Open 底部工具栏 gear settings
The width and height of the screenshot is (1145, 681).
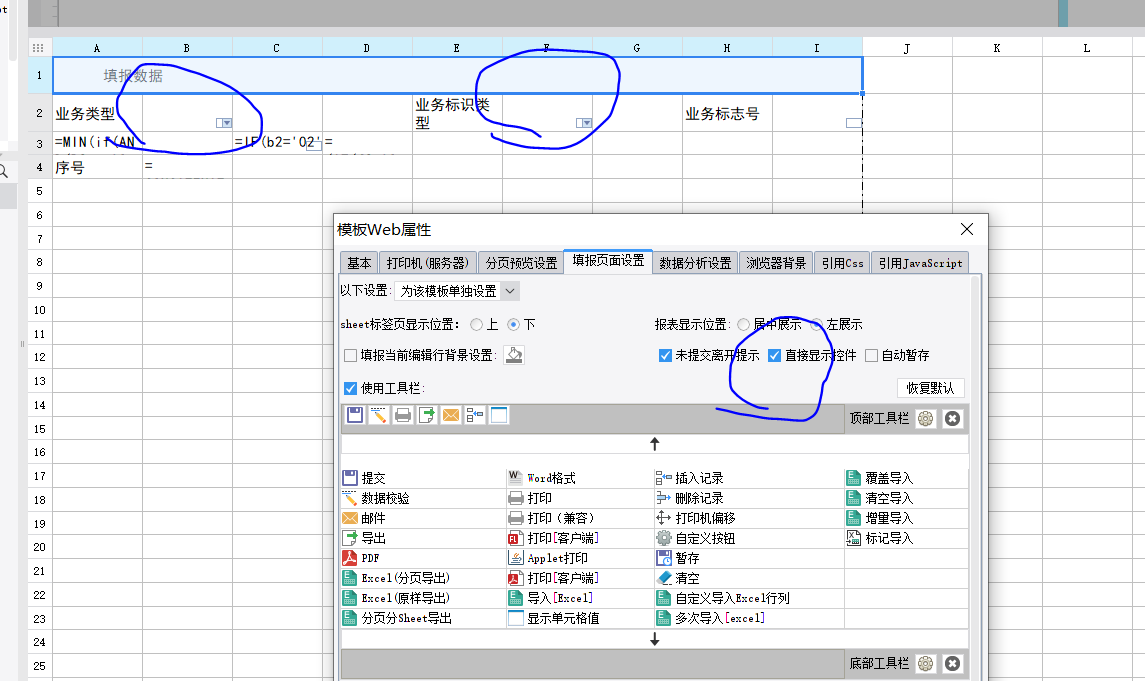(925, 663)
